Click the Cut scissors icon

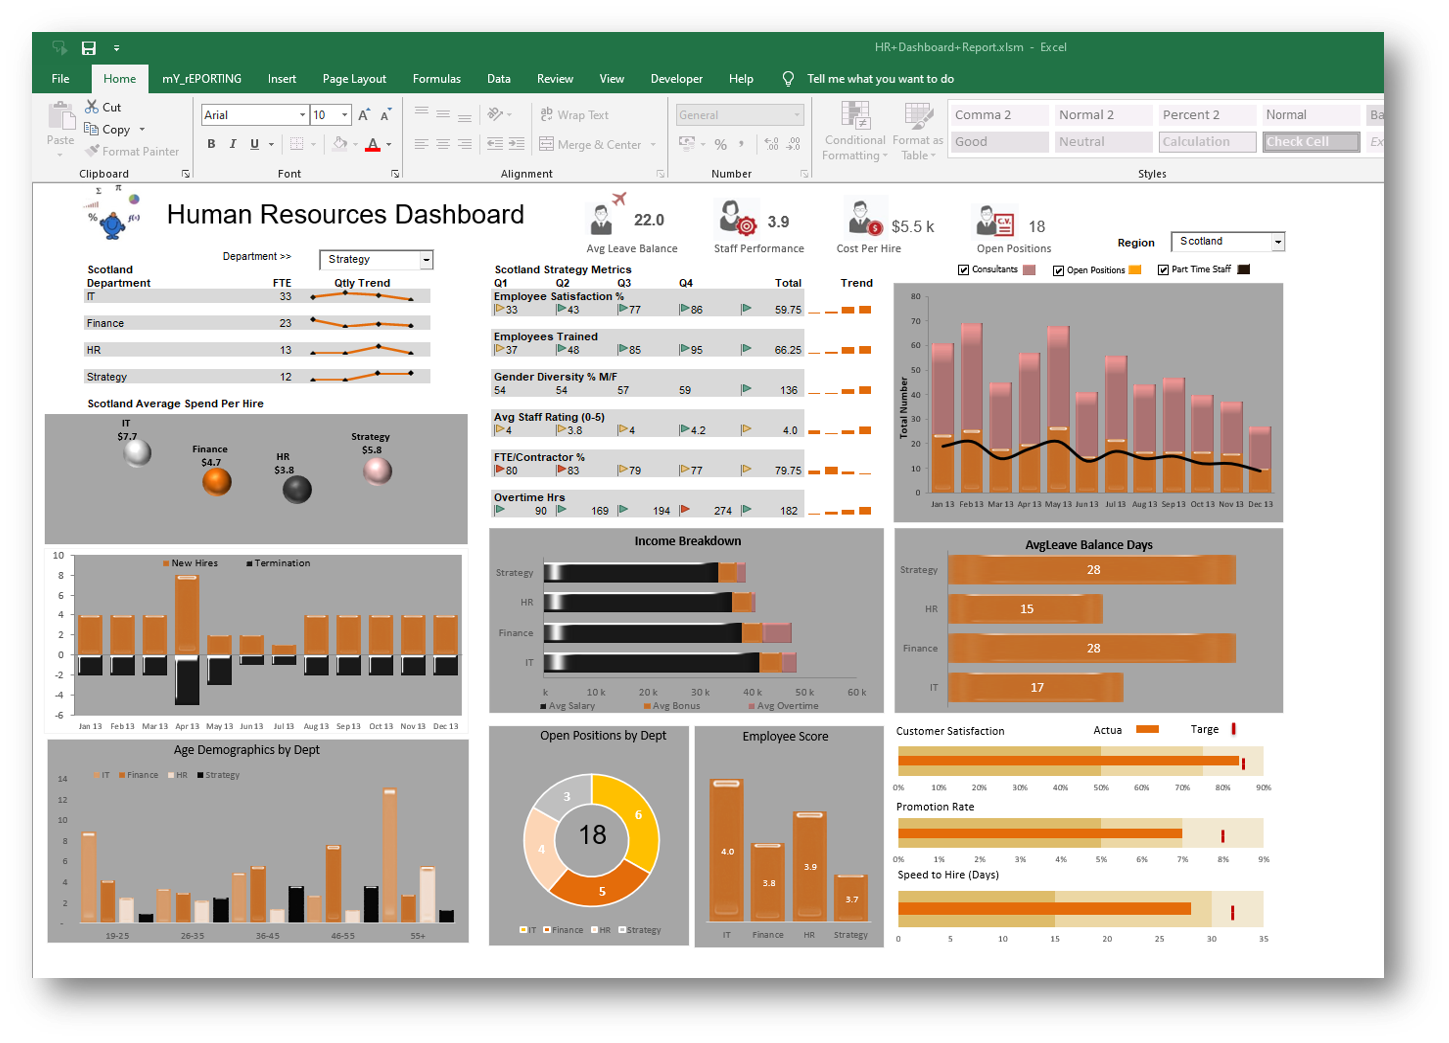pos(92,107)
